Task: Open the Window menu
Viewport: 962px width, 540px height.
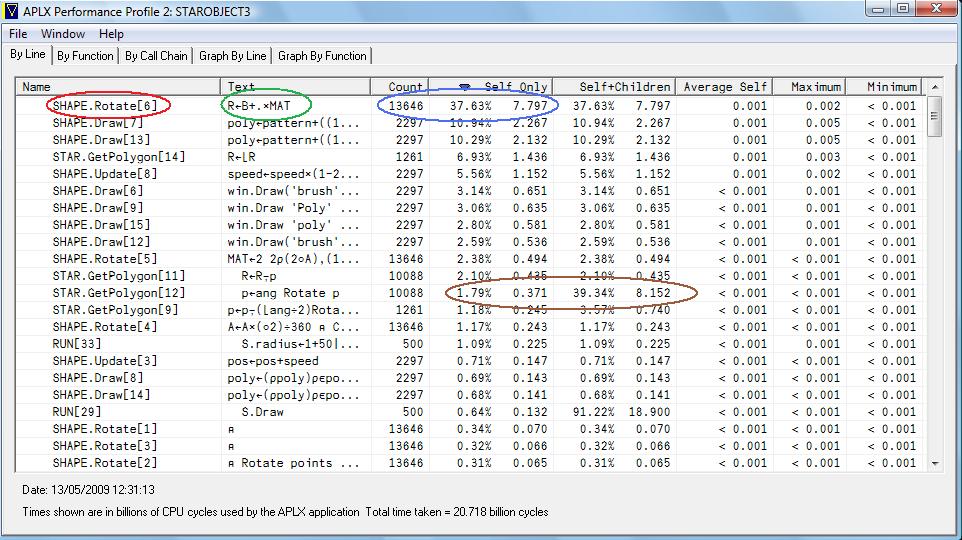Action: pos(63,34)
